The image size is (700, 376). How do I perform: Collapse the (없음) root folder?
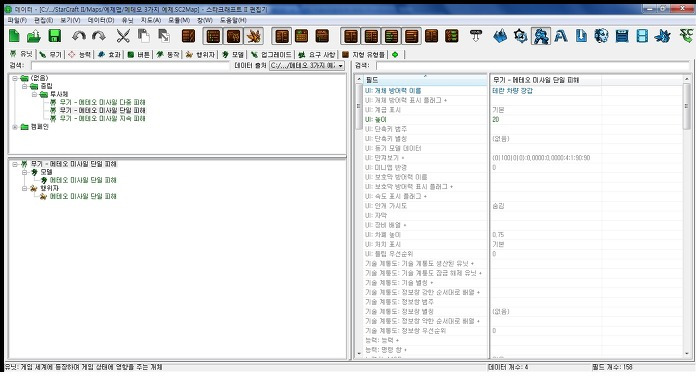[15, 78]
